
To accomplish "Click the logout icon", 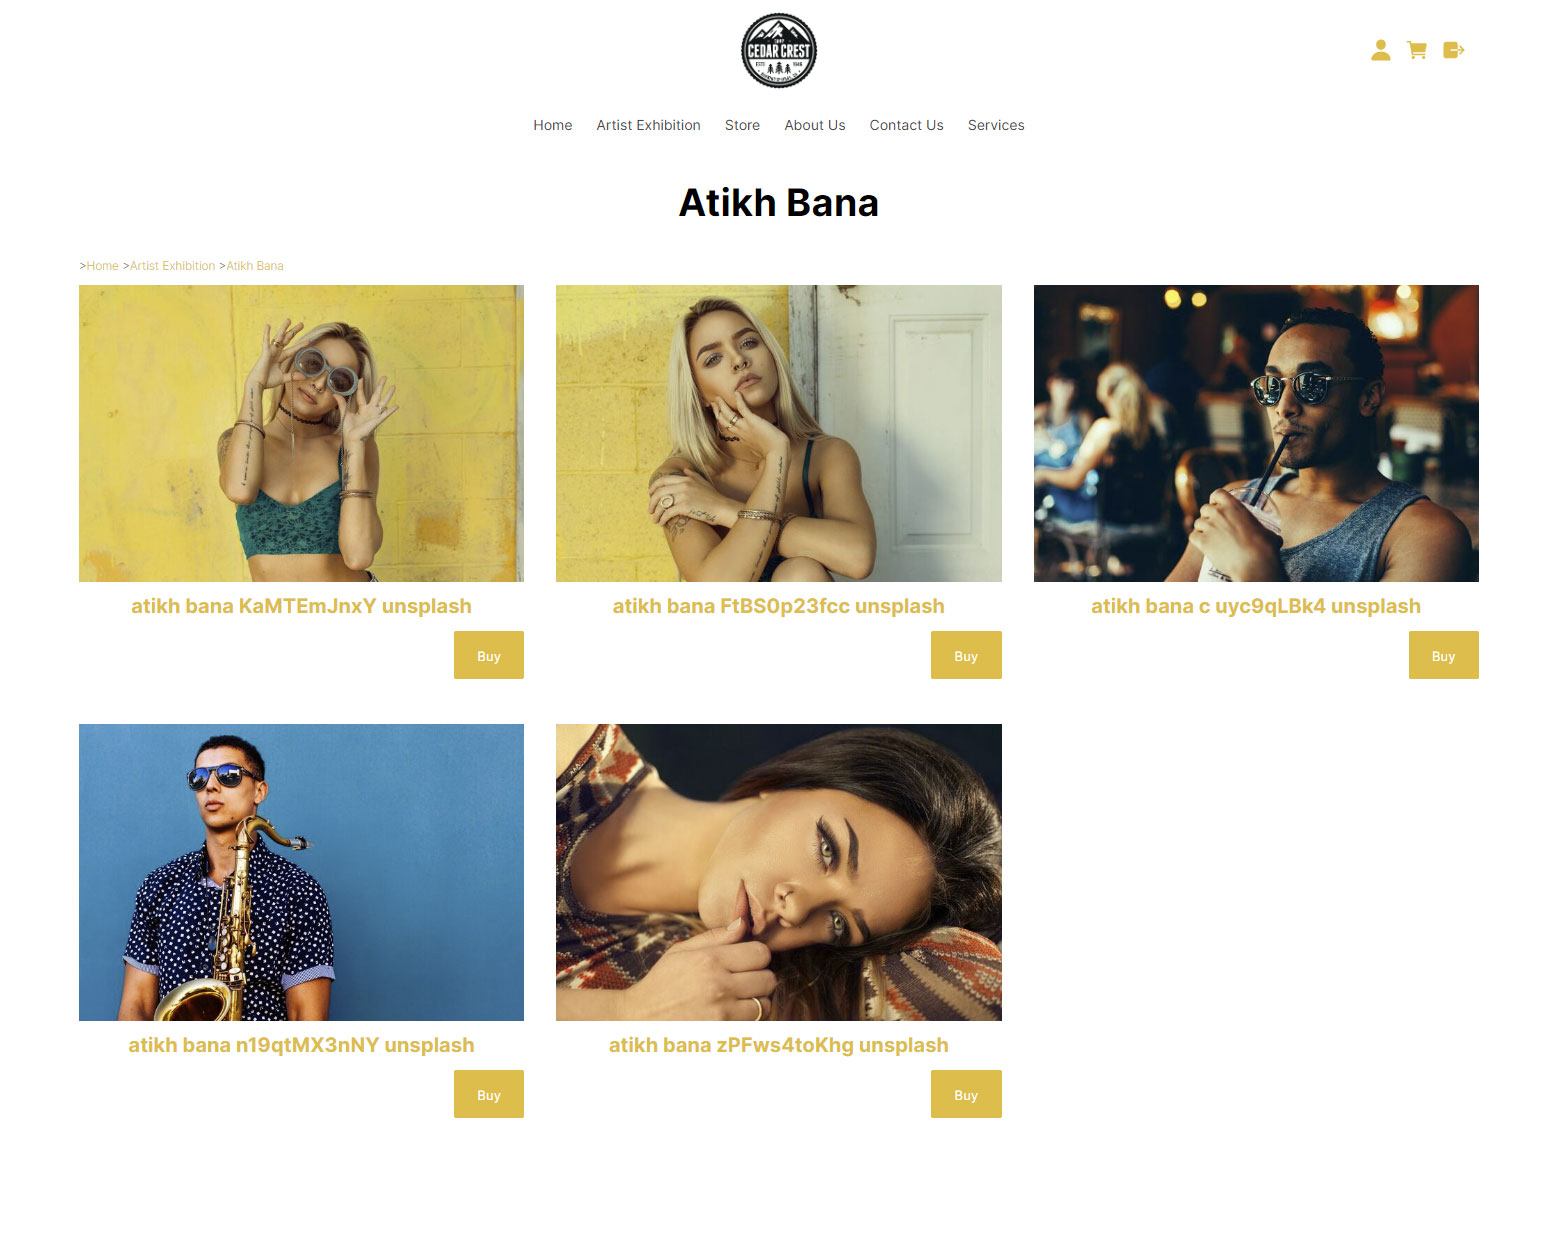I will tap(1454, 50).
